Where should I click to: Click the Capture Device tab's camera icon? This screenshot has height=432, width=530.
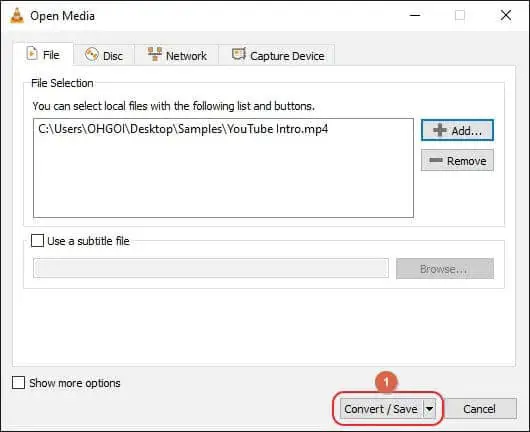click(239, 54)
